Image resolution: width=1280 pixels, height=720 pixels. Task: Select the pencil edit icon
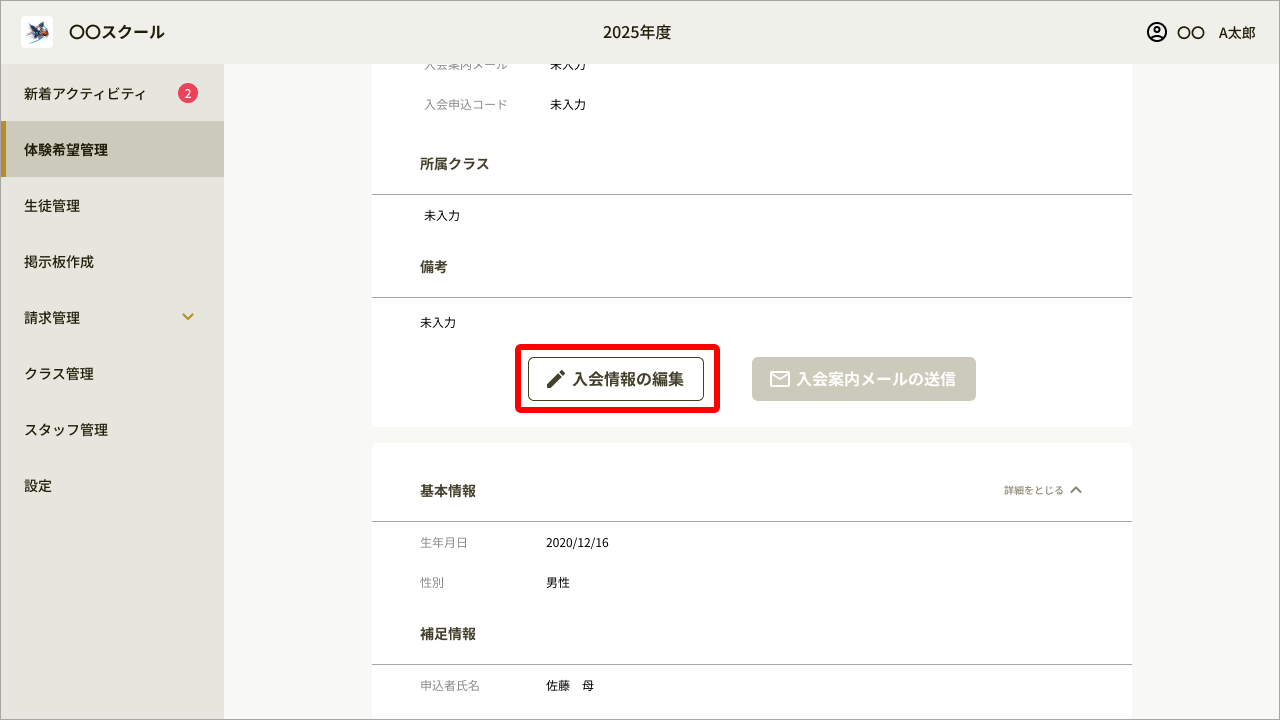[556, 379]
